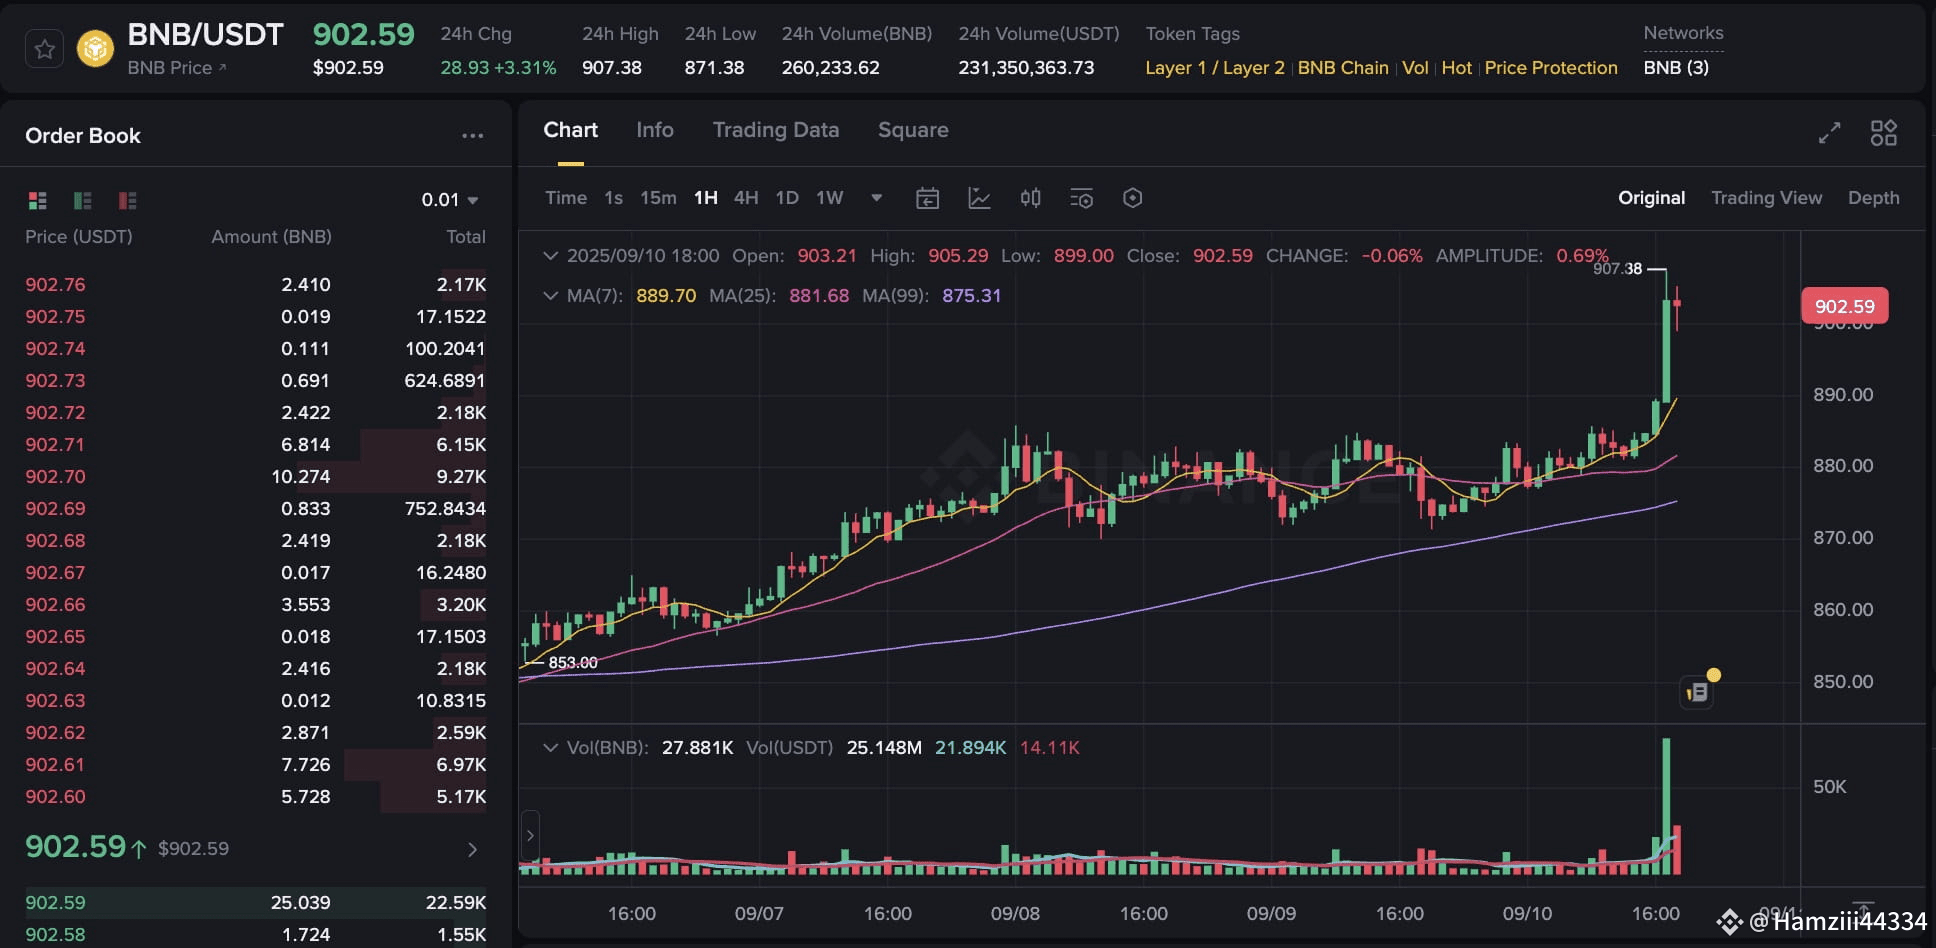Switch chart to Trading View mode
The width and height of the screenshot is (1936, 948).
[1766, 198]
